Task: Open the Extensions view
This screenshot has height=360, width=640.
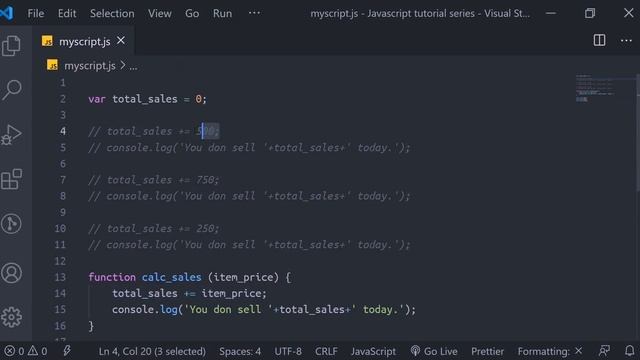Action: pyautogui.click(x=11, y=179)
